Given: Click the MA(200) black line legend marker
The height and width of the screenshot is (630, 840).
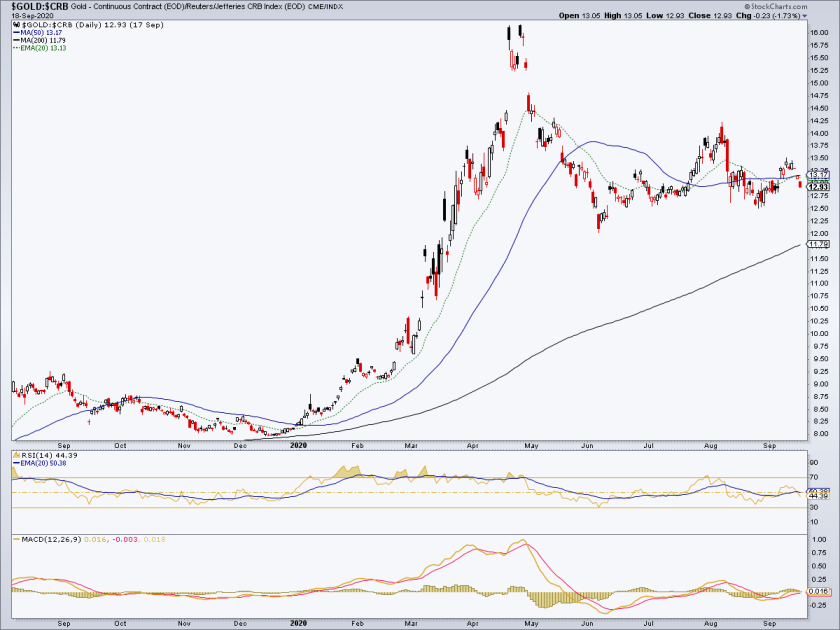Looking at the screenshot, I should click(16, 40).
